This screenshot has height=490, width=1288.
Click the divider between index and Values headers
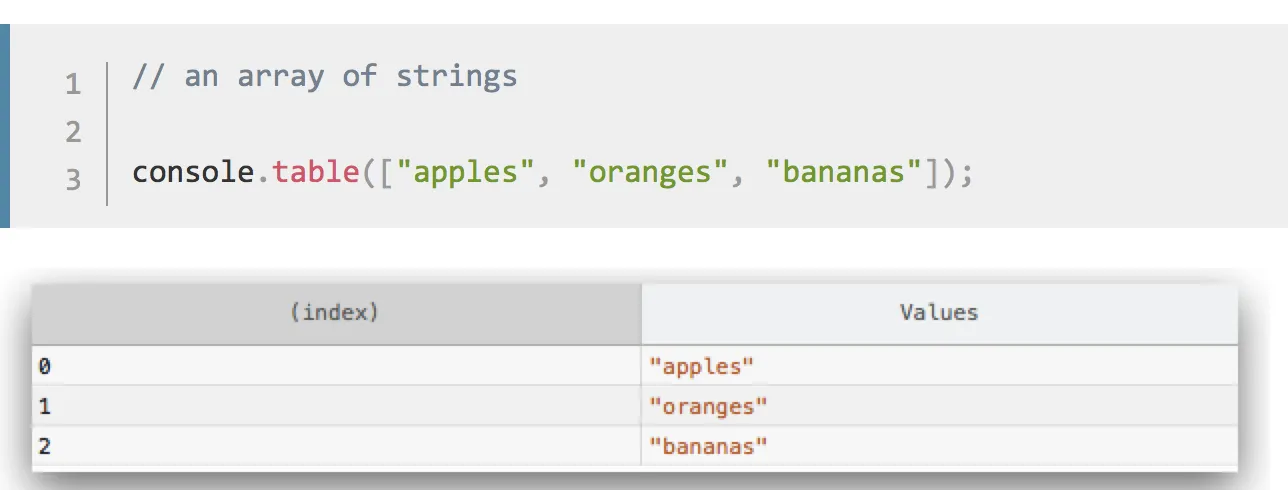(641, 313)
